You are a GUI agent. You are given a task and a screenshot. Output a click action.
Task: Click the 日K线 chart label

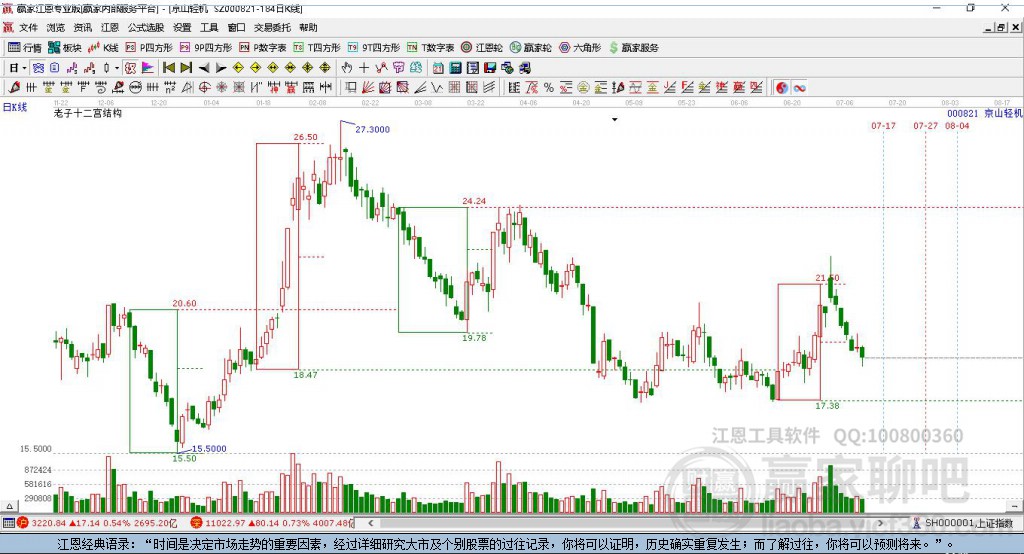click(15, 107)
